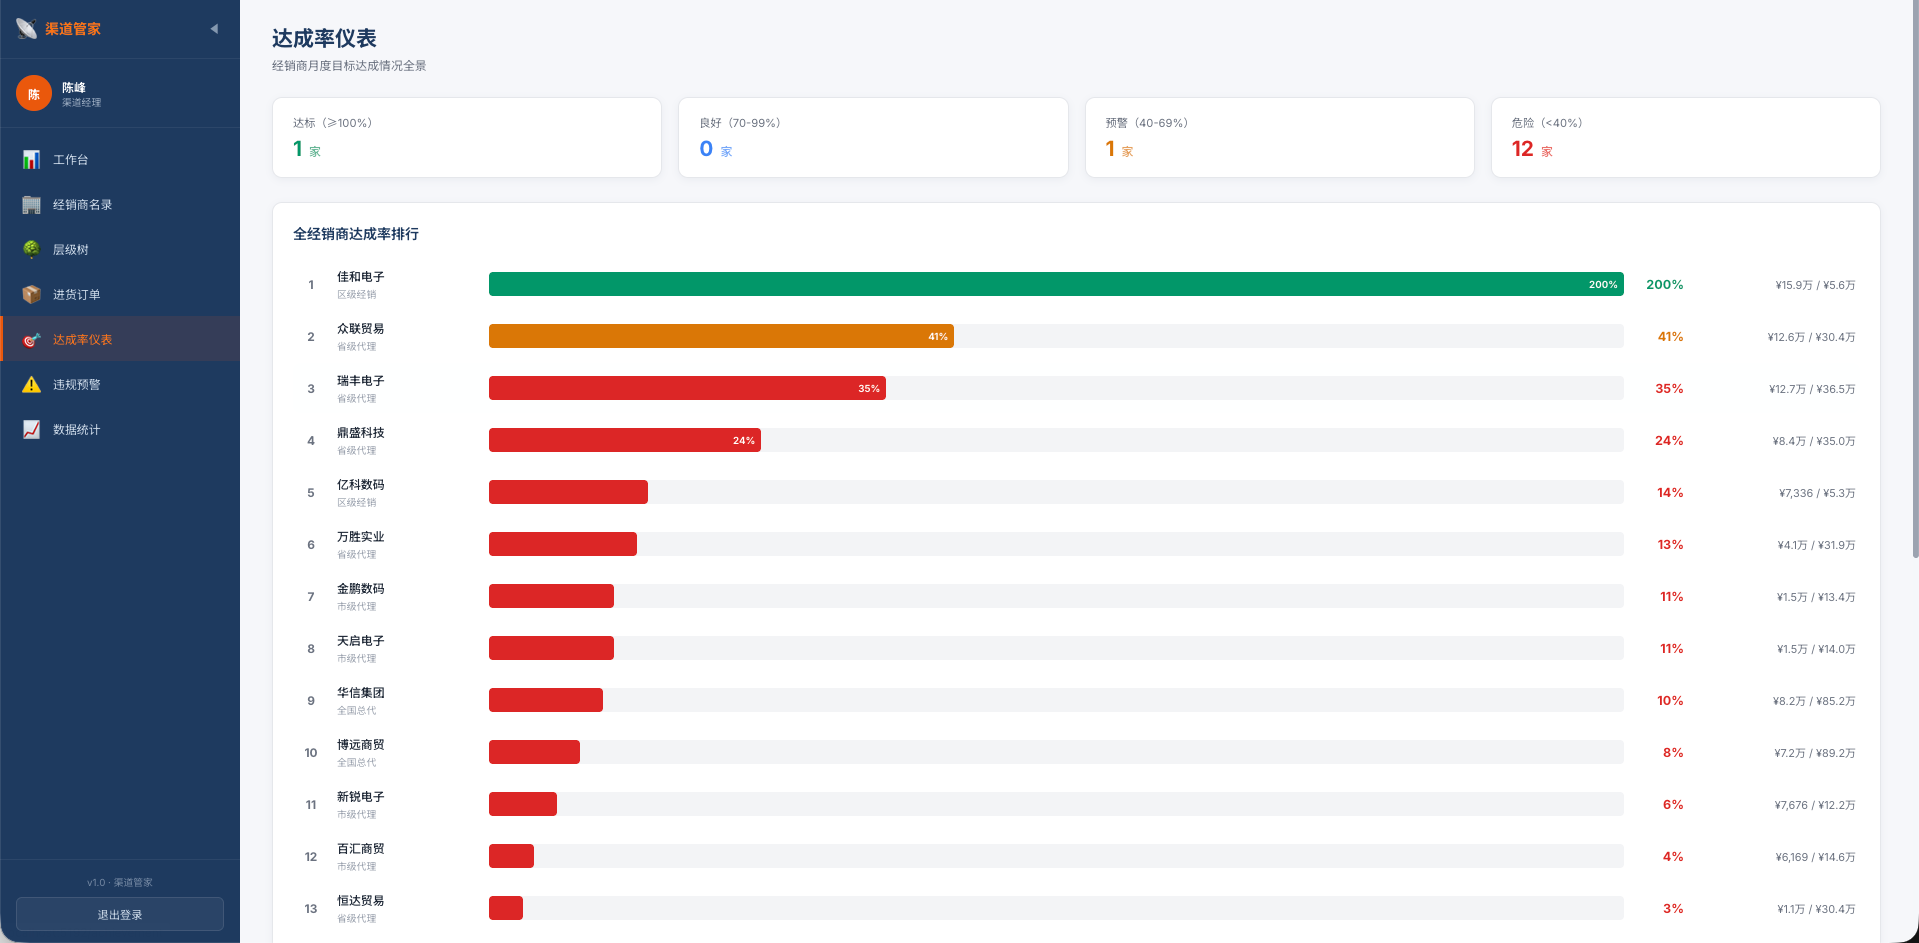Image resolution: width=1919 pixels, height=943 pixels.
Task: Open 经销商名录 via its building icon
Action: pyautogui.click(x=32, y=205)
